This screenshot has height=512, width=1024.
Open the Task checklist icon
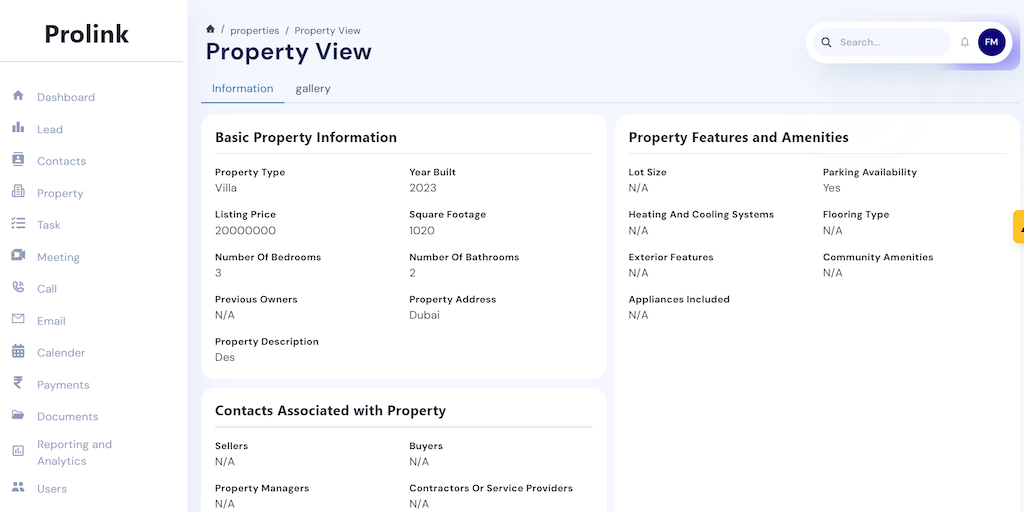pos(18,224)
